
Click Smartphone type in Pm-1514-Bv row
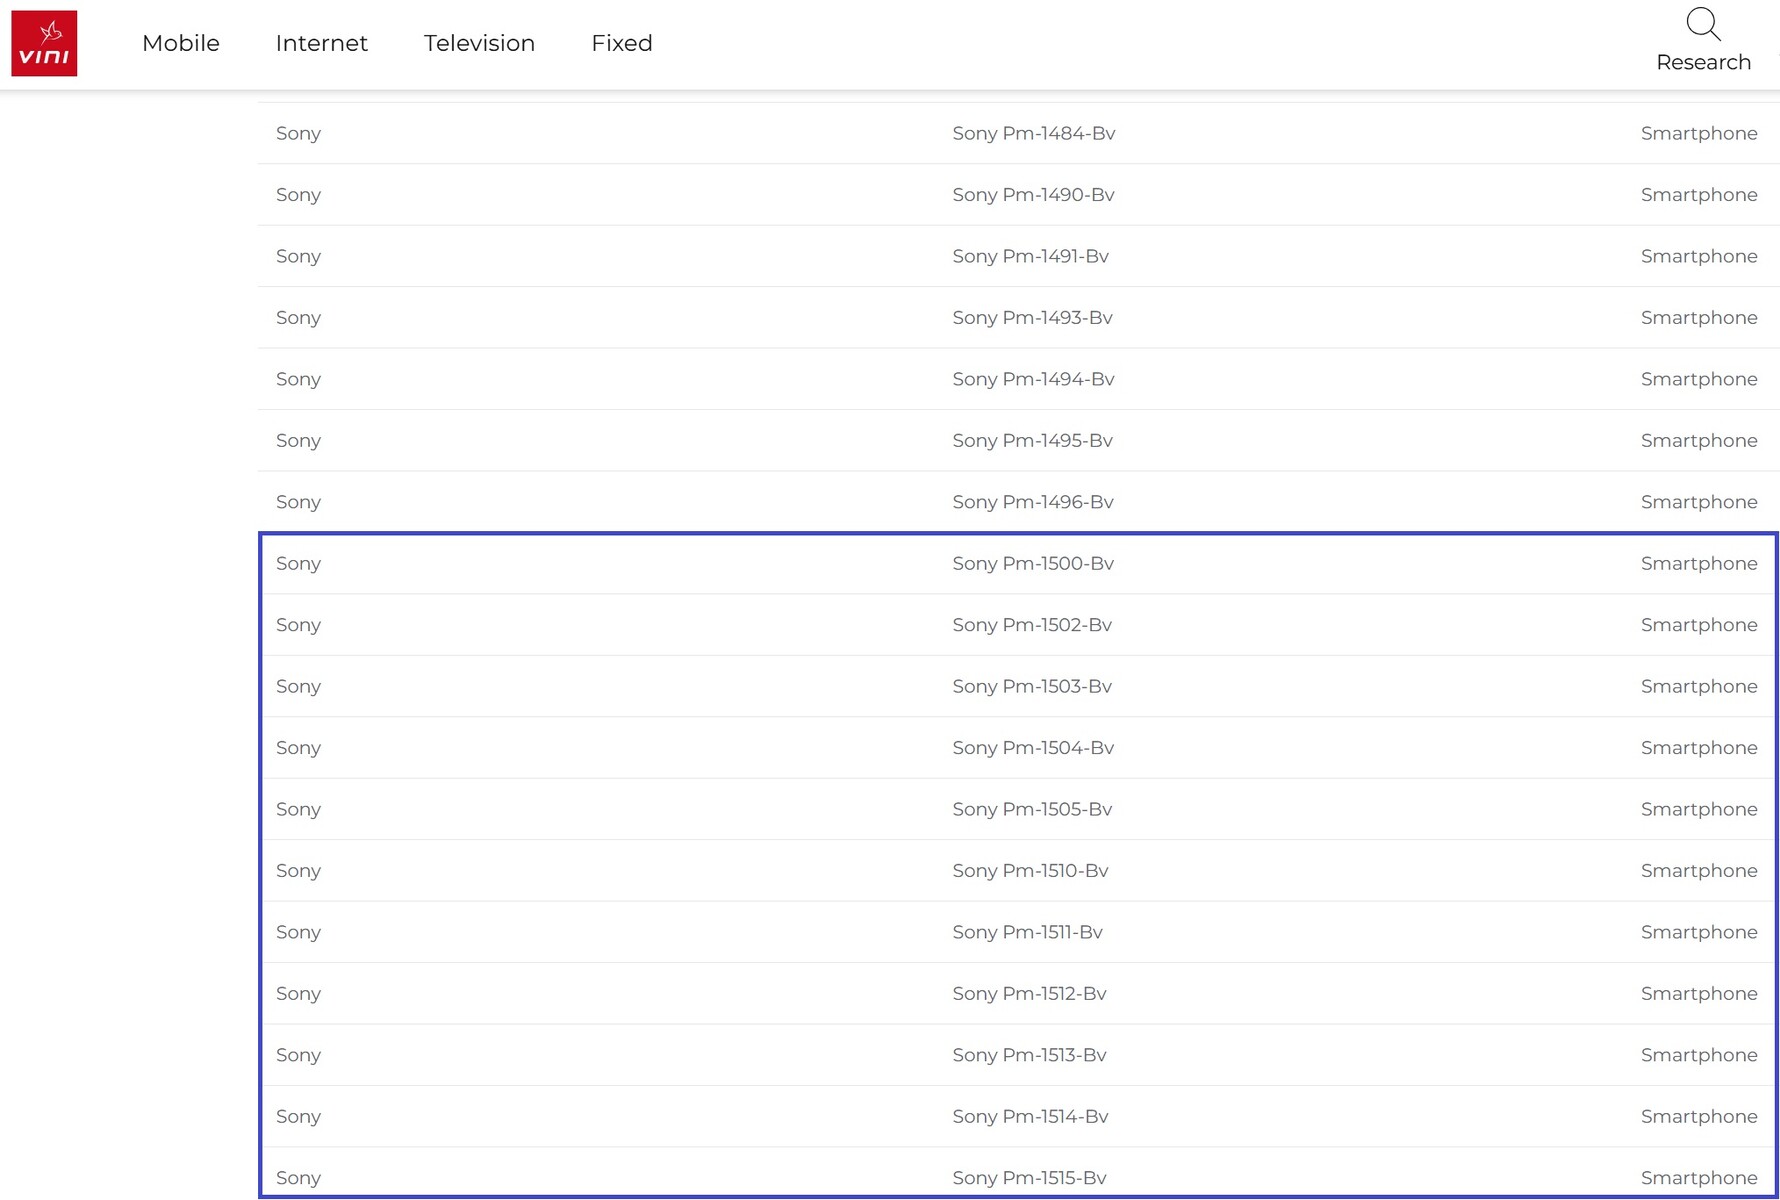tap(1698, 1117)
